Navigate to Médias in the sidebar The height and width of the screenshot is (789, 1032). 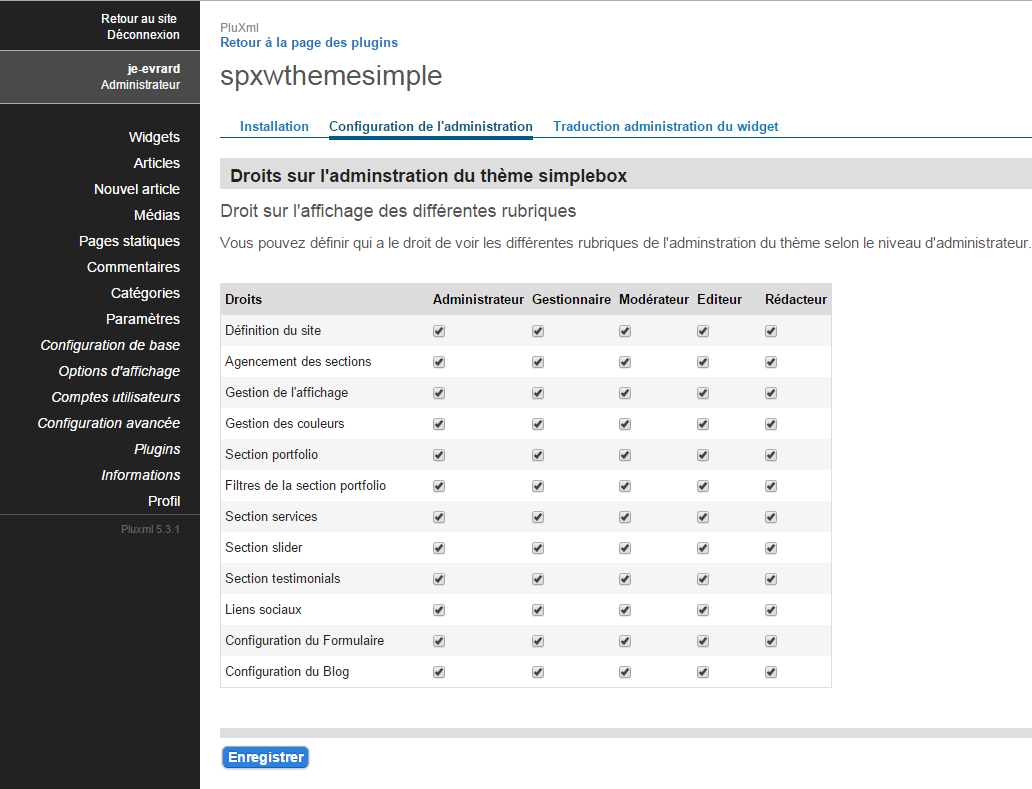(157, 215)
